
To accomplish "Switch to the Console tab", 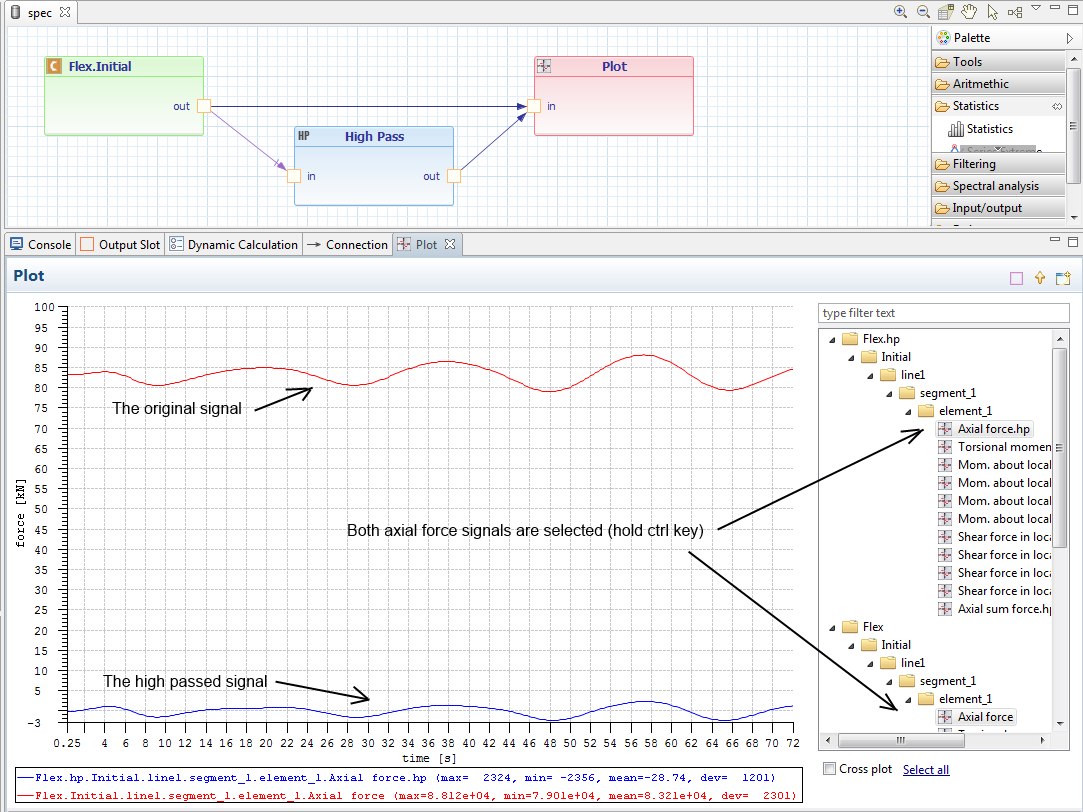I will tap(40, 244).
